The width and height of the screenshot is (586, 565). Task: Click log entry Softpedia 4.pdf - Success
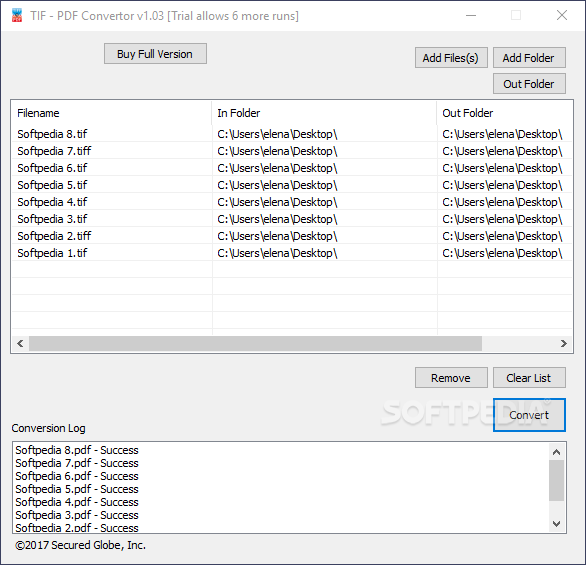pyautogui.click(x=77, y=502)
